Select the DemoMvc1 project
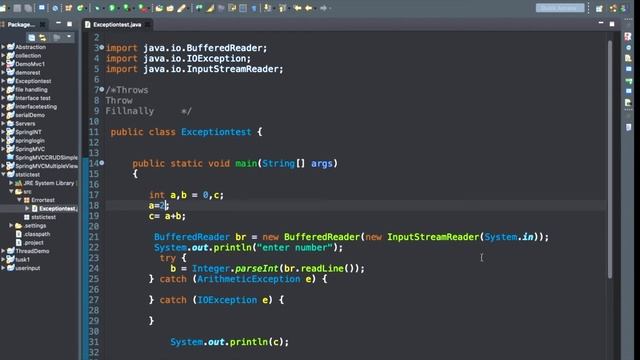640x360 pixels. pyautogui.click(x=30, y=64)
